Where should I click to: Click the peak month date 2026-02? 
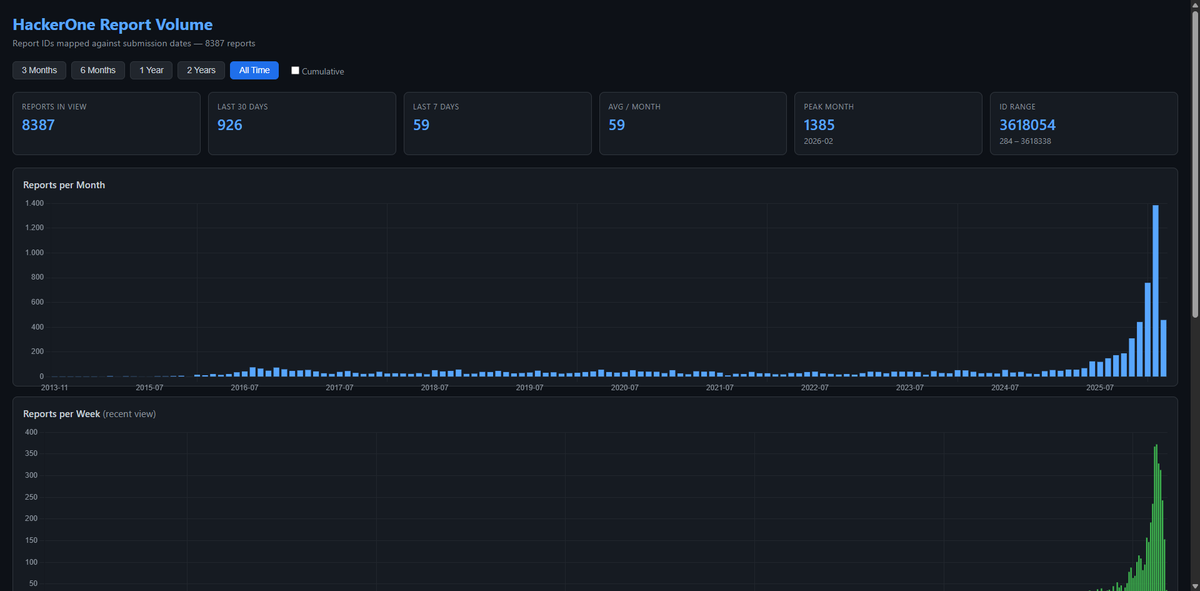click(x=819, y=141)
